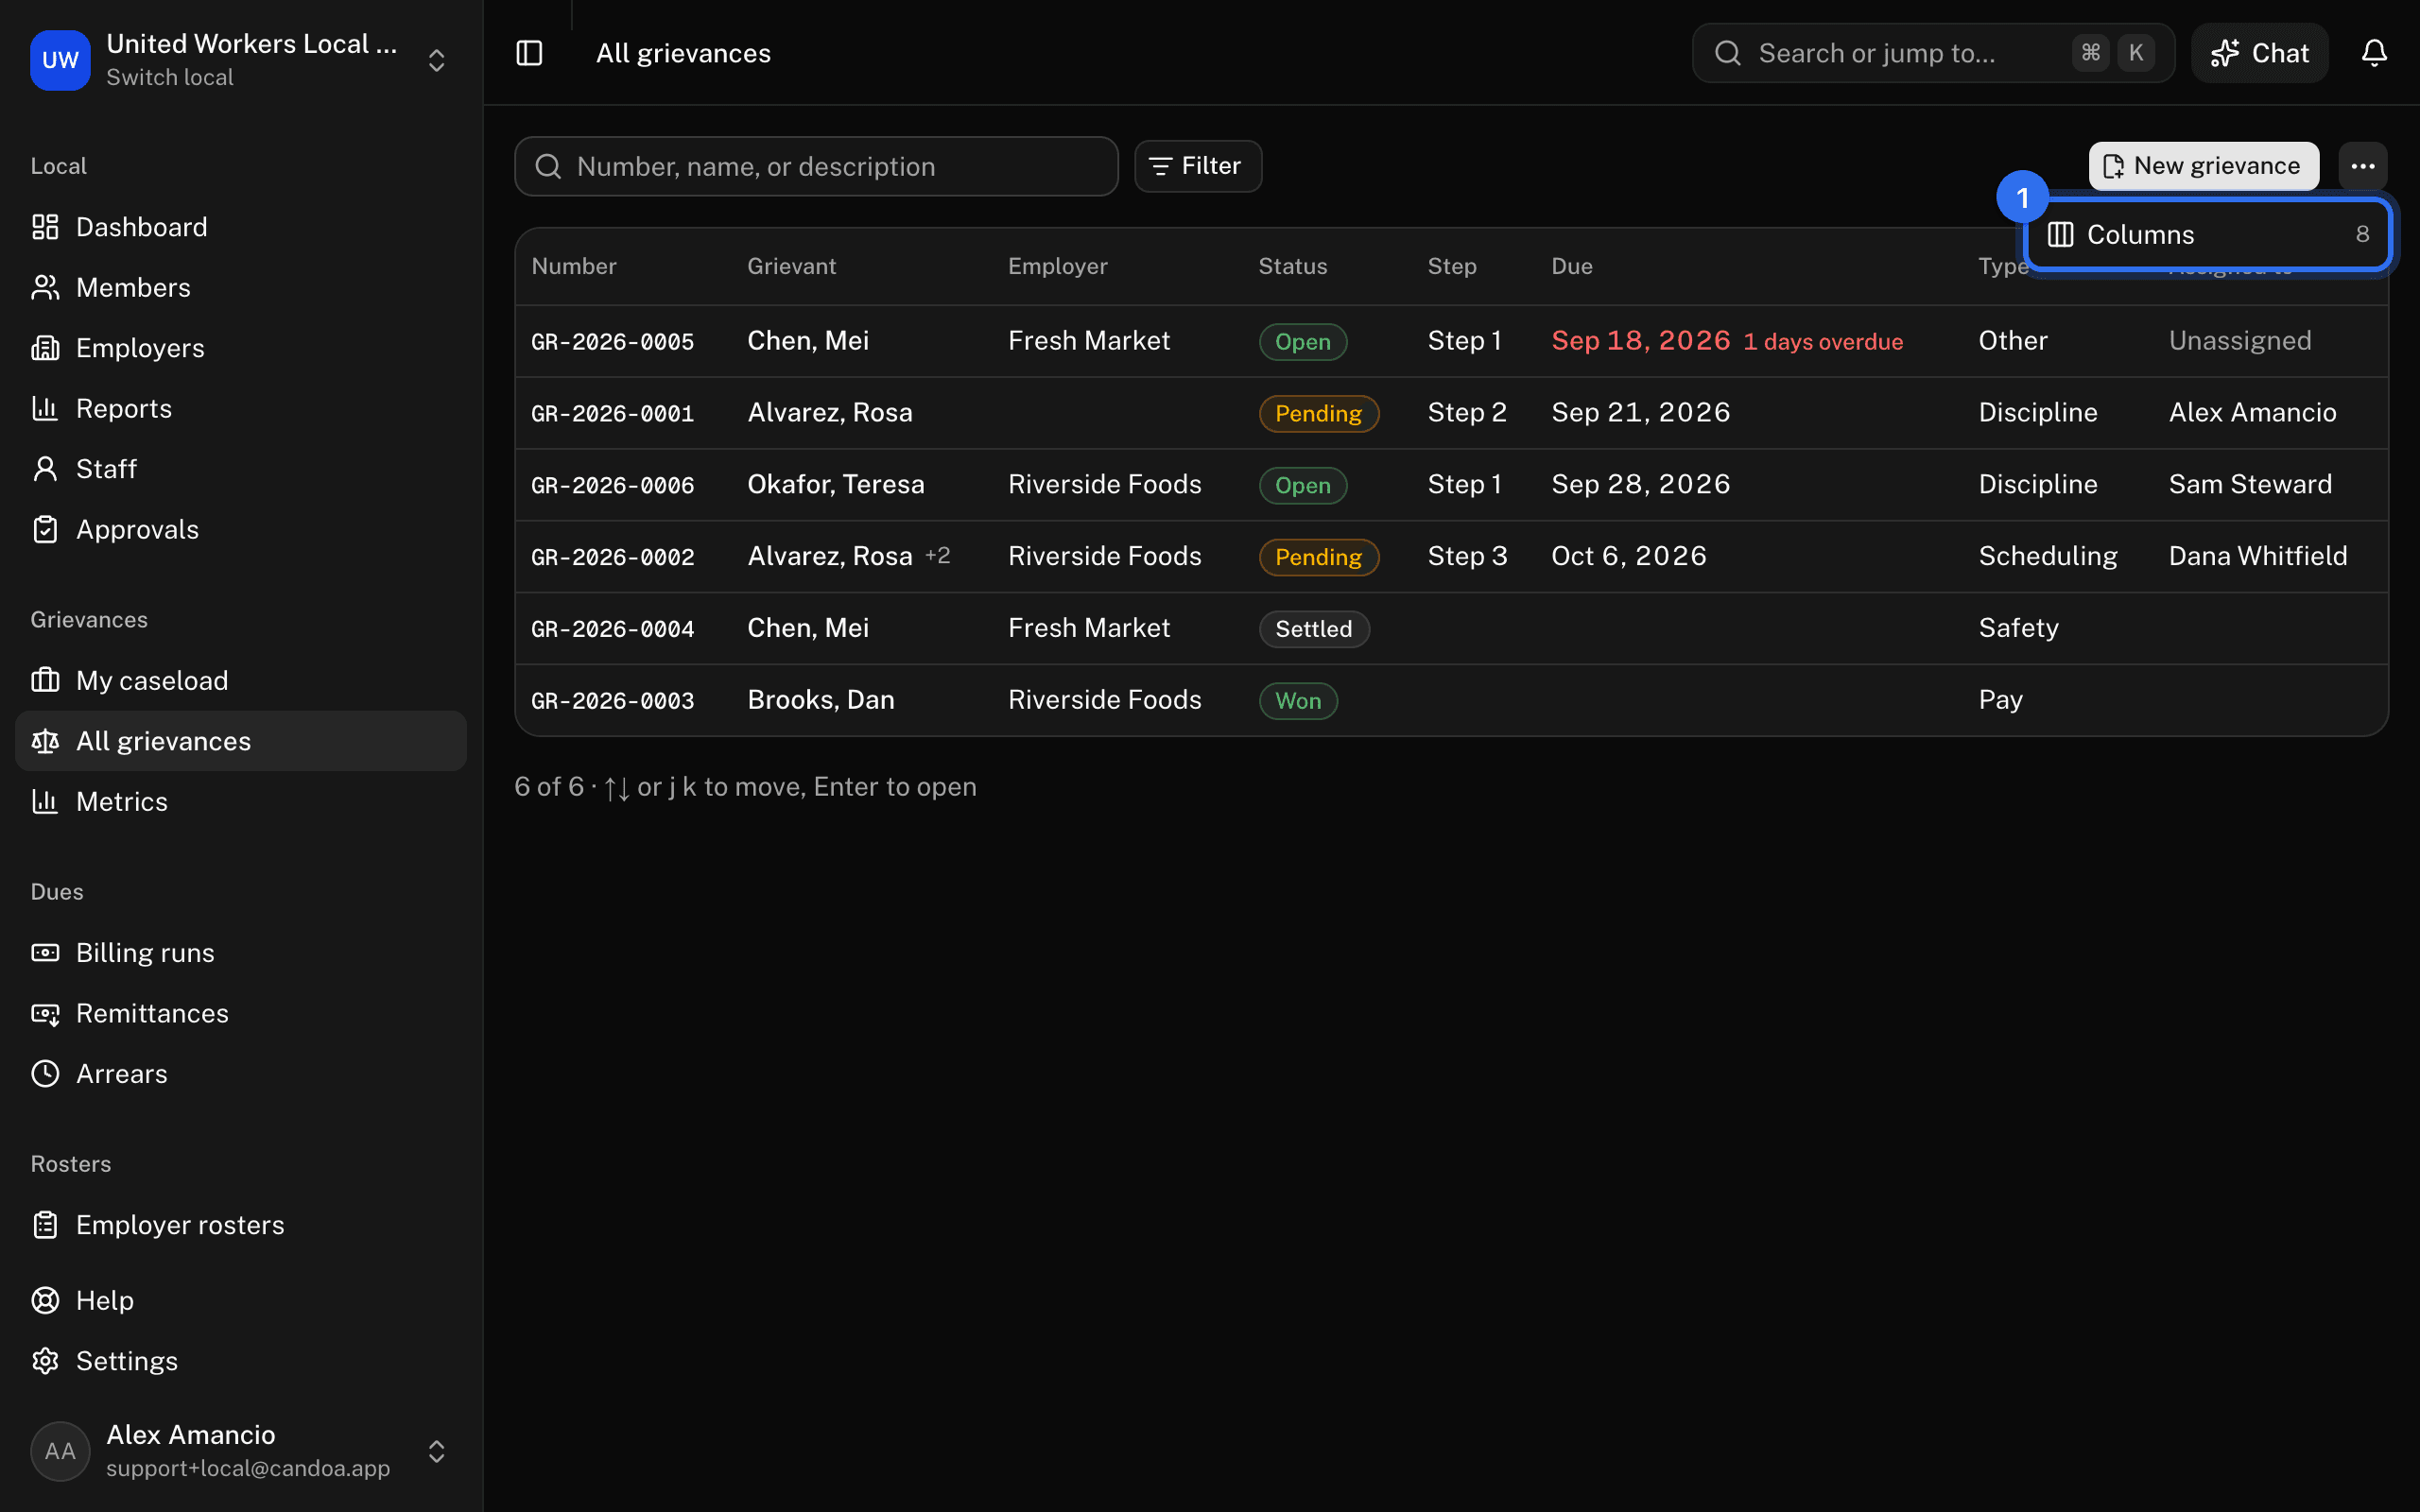This screenshot has height=1512, width=2420.
Task: Choose the Columns menu item
Action: (x=2207, y=234)
